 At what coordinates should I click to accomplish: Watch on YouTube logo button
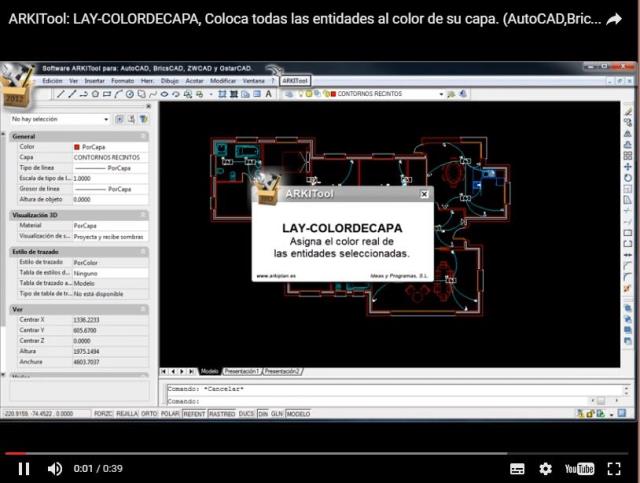pos(579,469)
